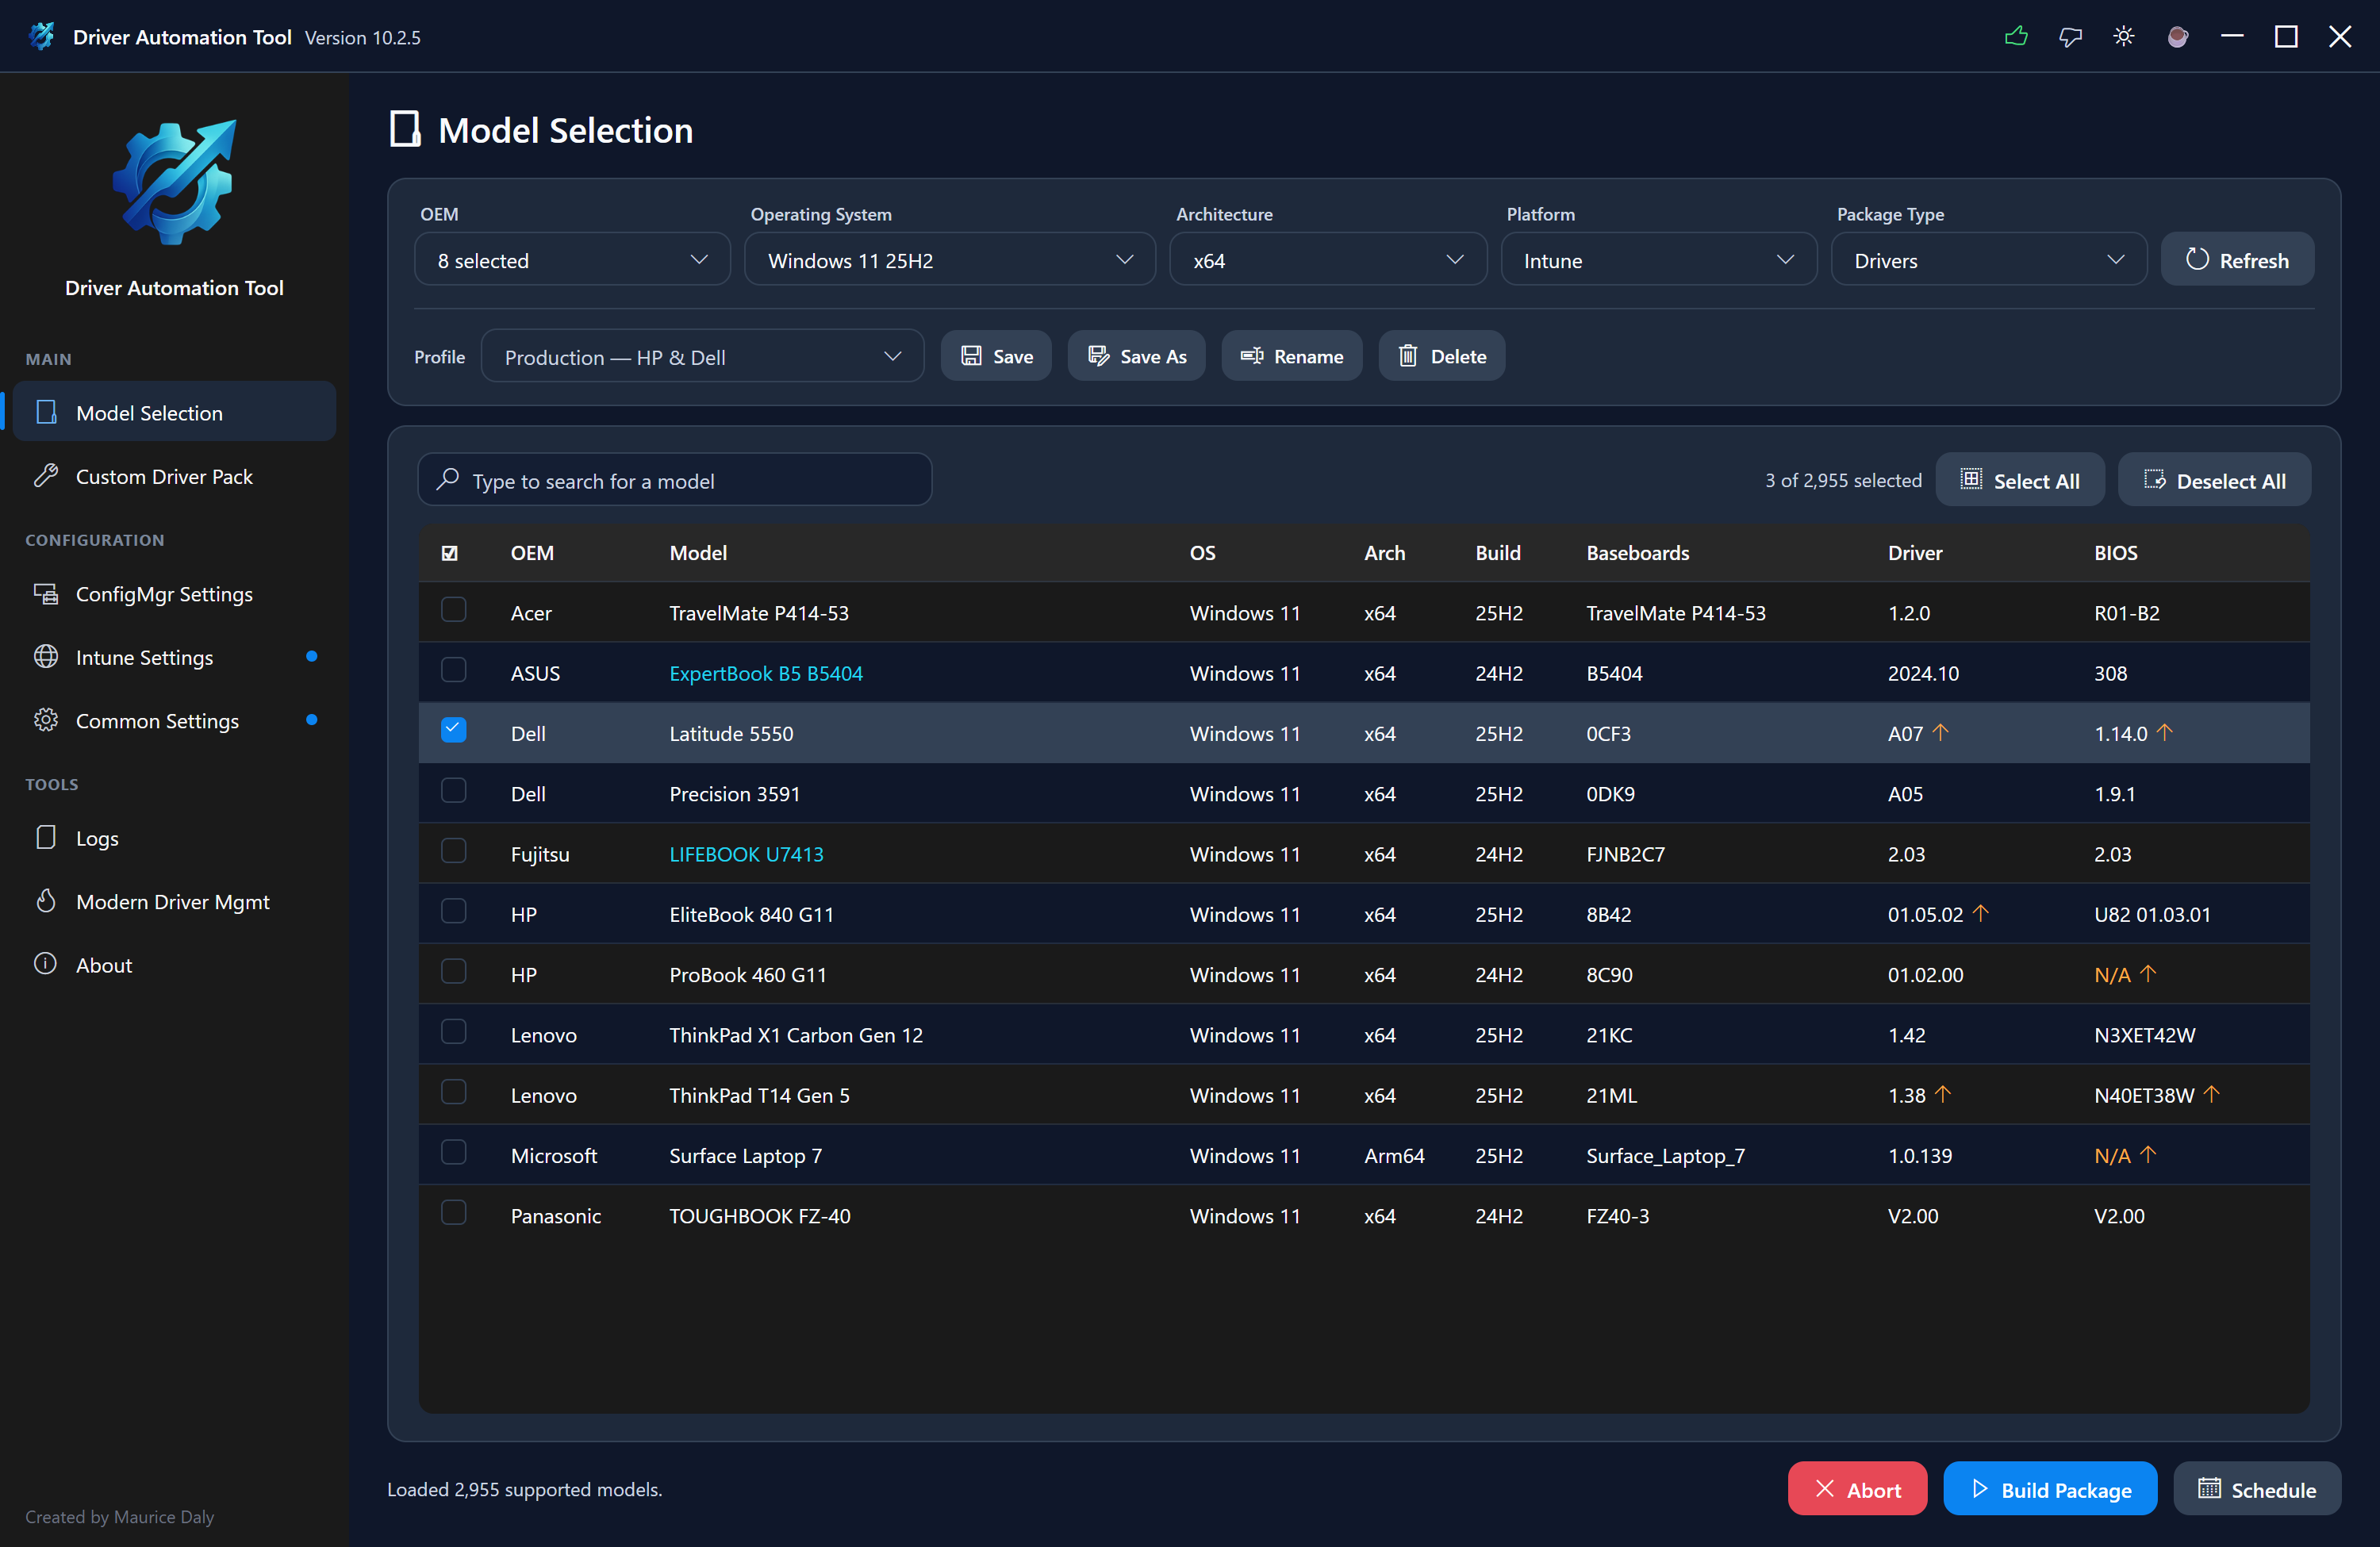The height and width of the screenshot is (1547, 2380).
Task: Open the About page
Action: [174, 965]
